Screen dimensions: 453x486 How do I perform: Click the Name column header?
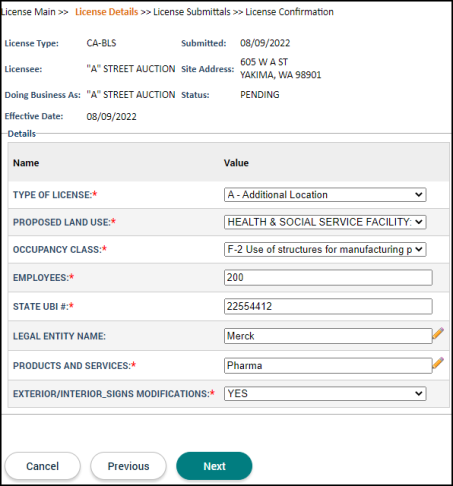[26, 163]
